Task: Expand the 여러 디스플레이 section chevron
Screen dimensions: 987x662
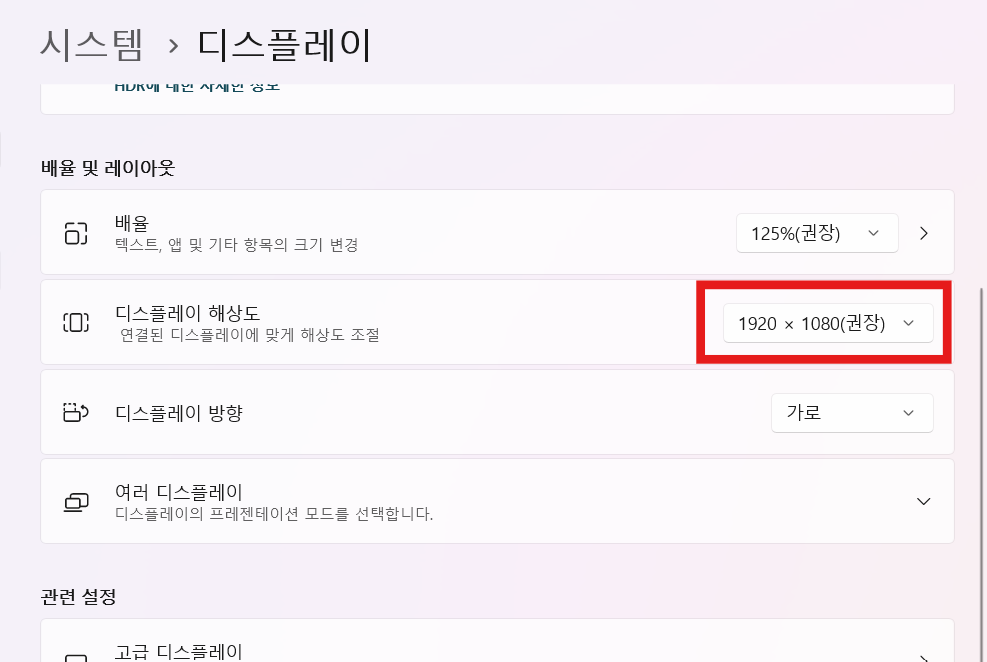Action: coord(923,501)
